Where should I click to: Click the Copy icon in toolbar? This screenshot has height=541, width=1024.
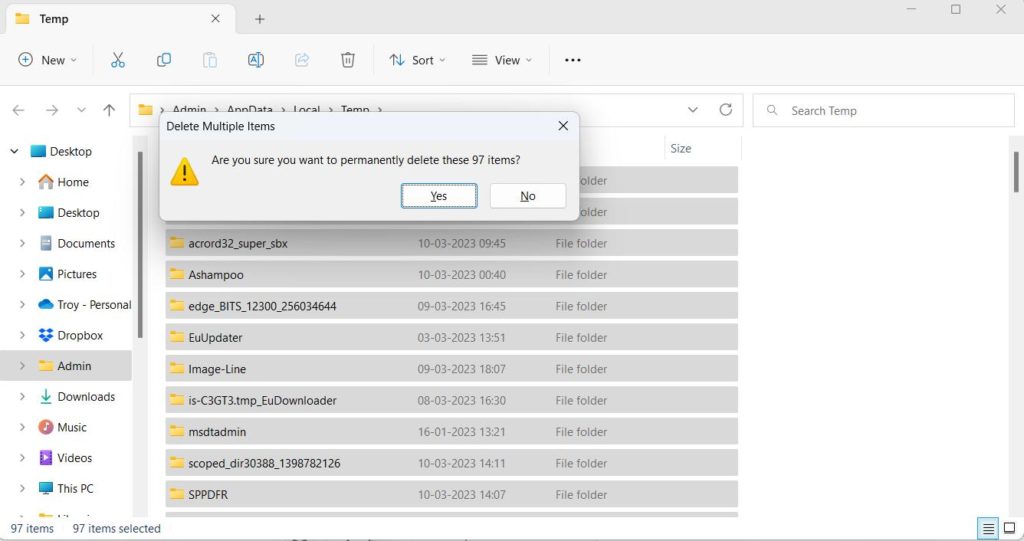pyautogui.click(x=164, y=60)
